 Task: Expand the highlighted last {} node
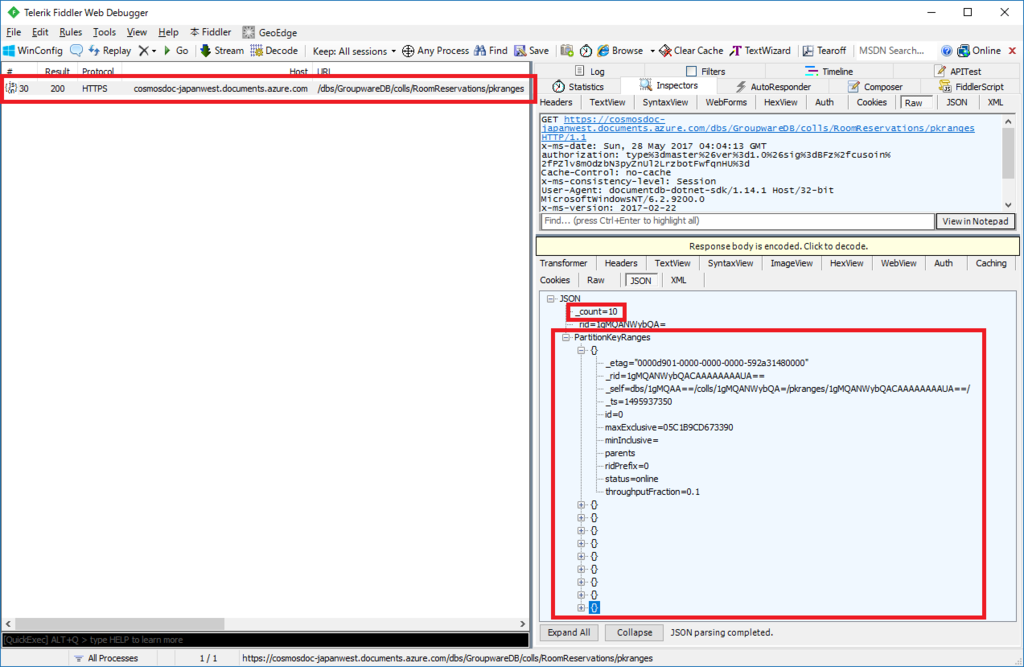point(581,608)
